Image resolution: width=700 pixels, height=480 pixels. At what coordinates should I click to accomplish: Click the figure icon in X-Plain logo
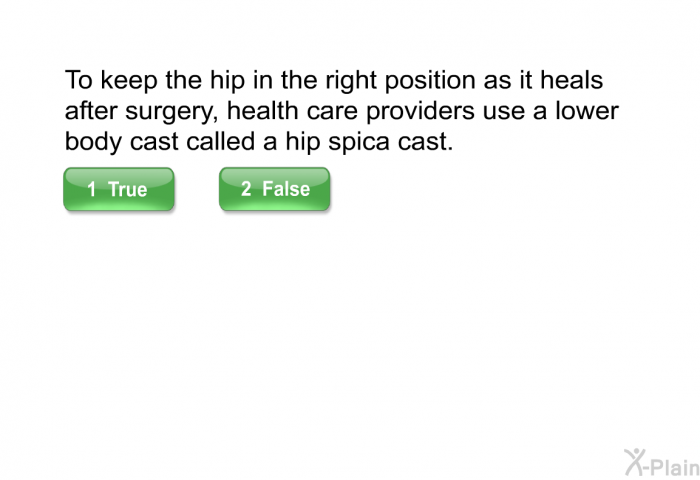[636, 460]
